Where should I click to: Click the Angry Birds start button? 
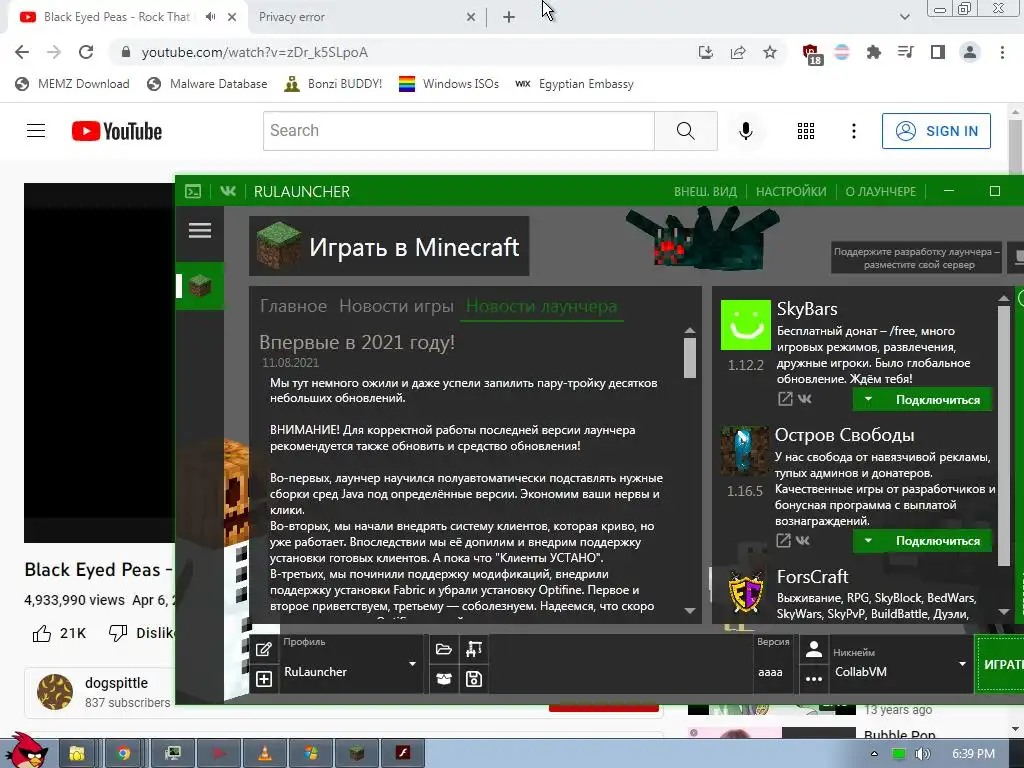click(x=27, y=750)
